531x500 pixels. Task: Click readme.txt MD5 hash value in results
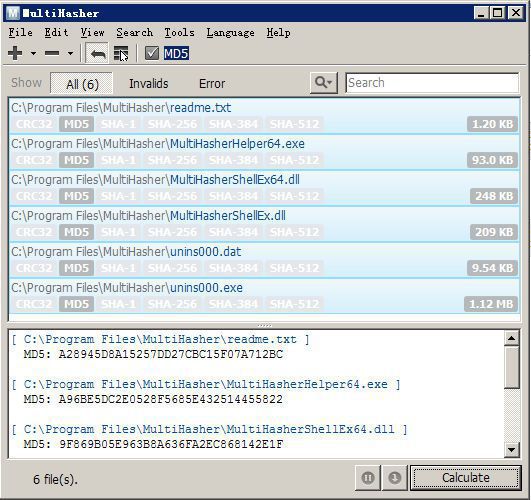(171, 354)
